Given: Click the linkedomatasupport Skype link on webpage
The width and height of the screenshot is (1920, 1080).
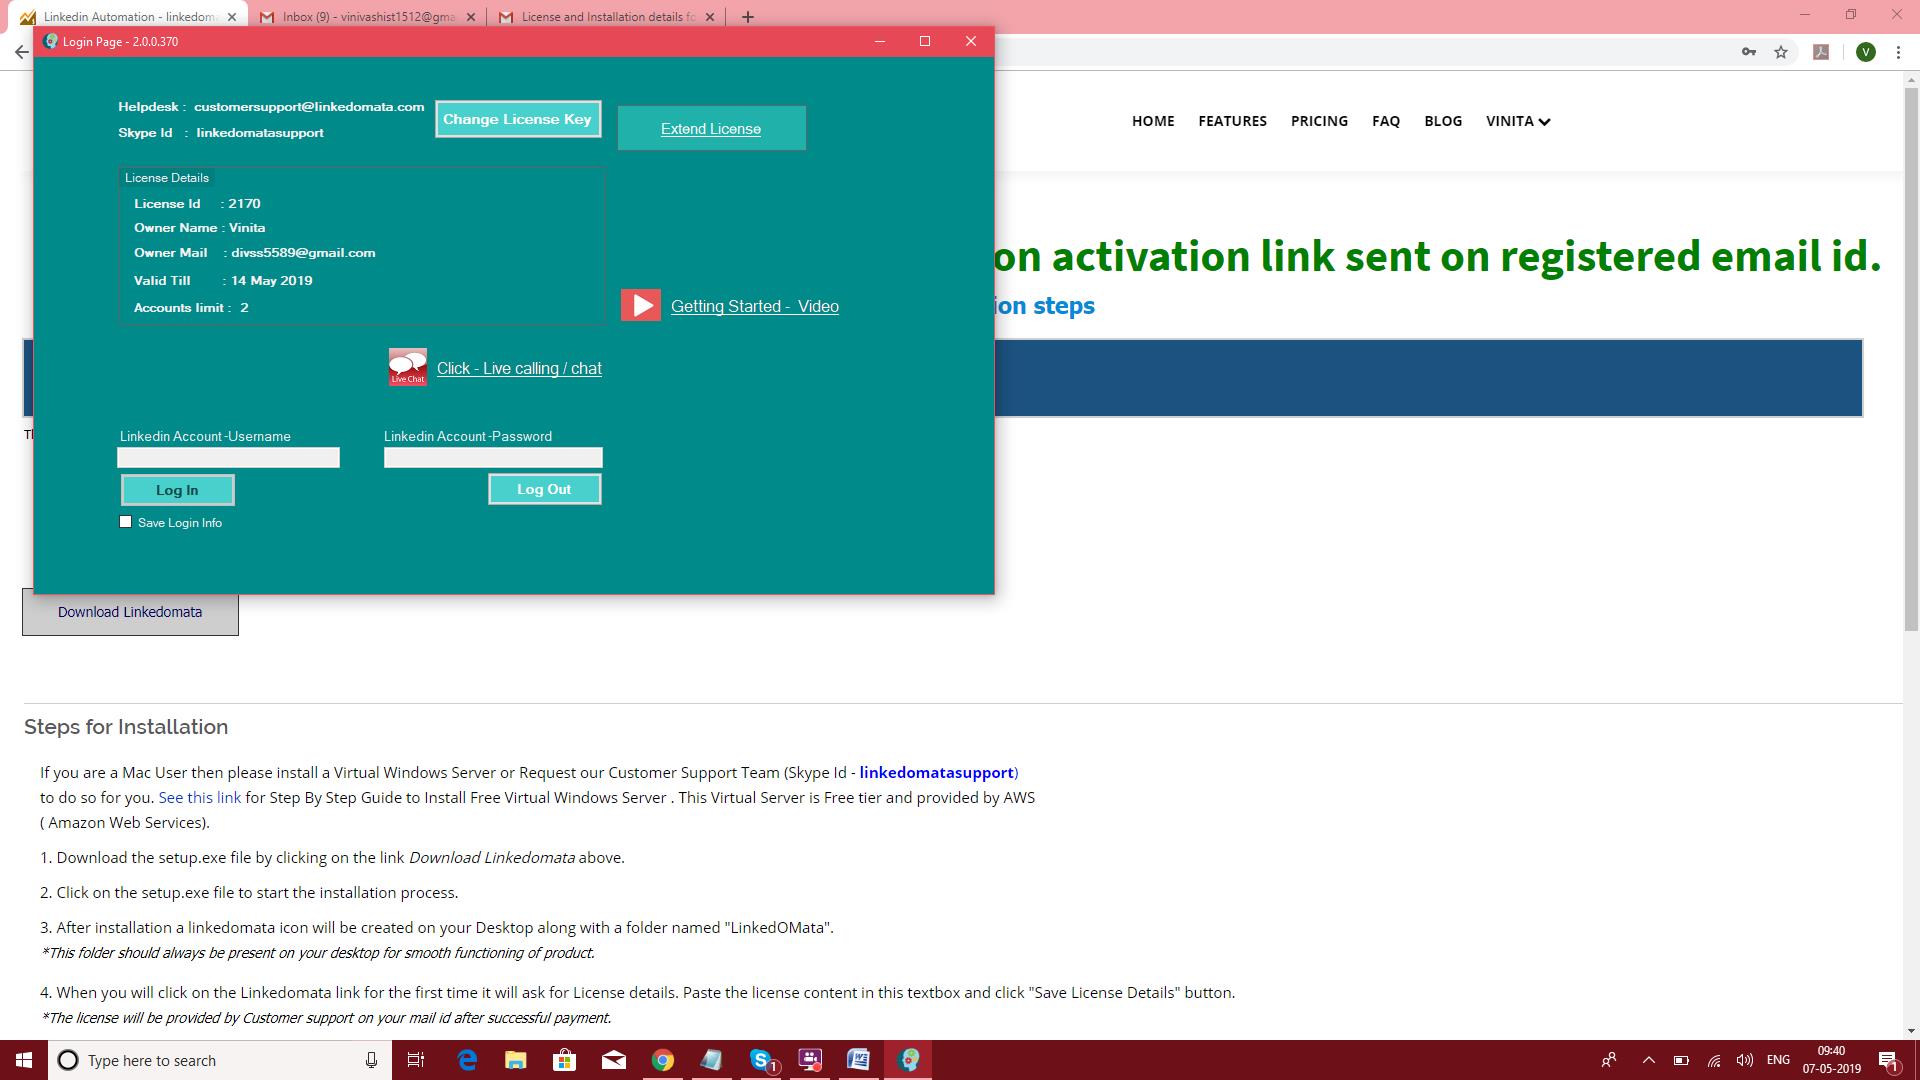Looking at the screenshot, I should point(936,772).
